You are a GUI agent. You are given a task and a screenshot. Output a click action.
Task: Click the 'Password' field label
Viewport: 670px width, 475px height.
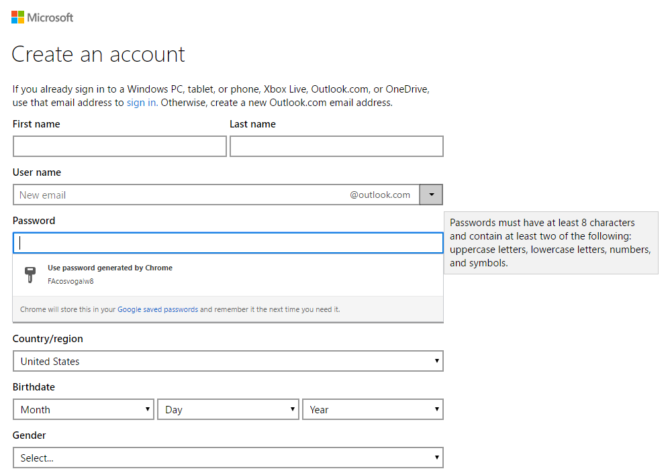[x=34, y=220]
